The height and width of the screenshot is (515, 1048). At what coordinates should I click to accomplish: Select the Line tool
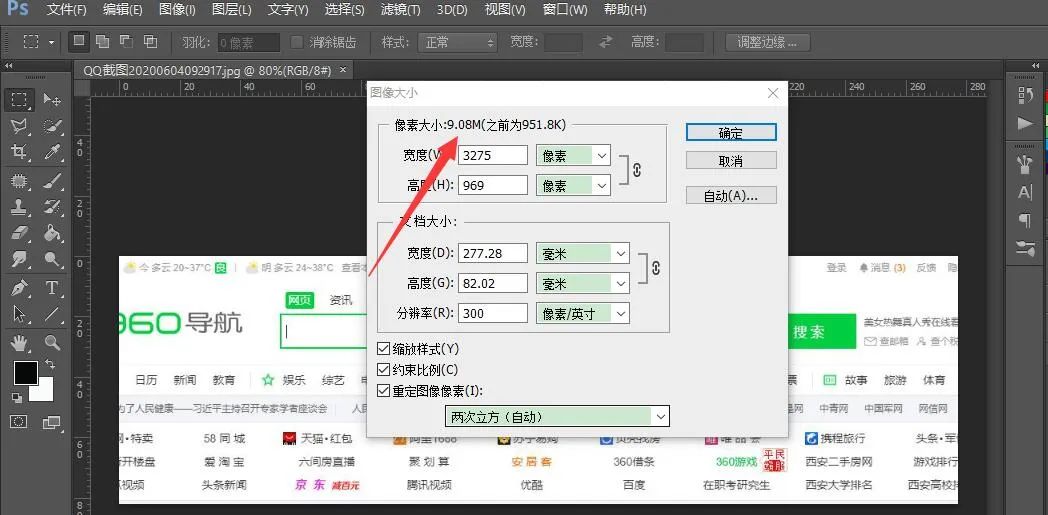(x=52, y=313)
